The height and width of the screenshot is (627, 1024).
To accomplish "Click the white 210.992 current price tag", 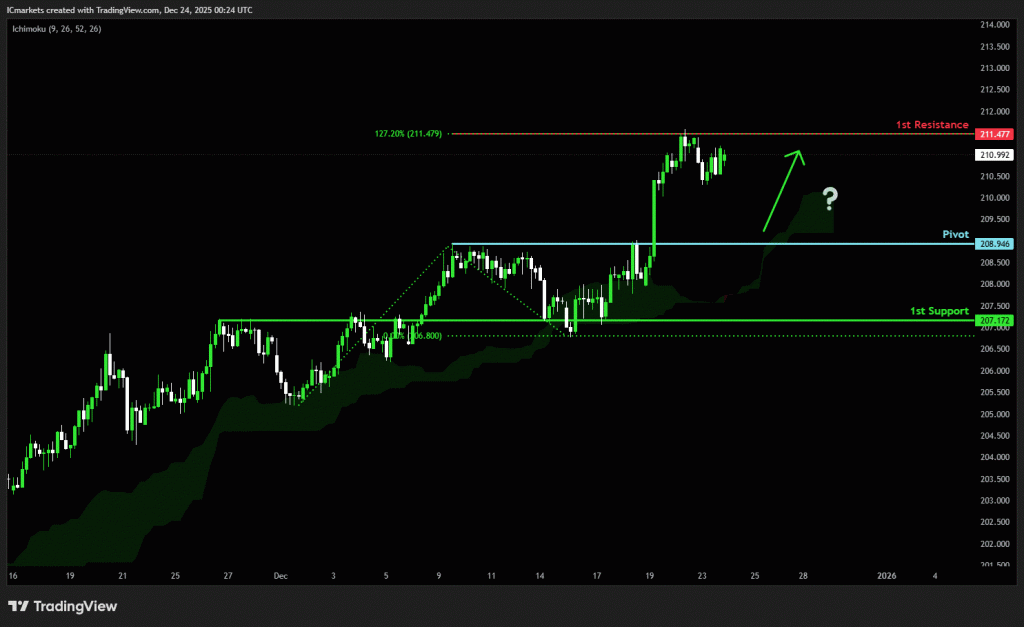I will coord(995,155).
